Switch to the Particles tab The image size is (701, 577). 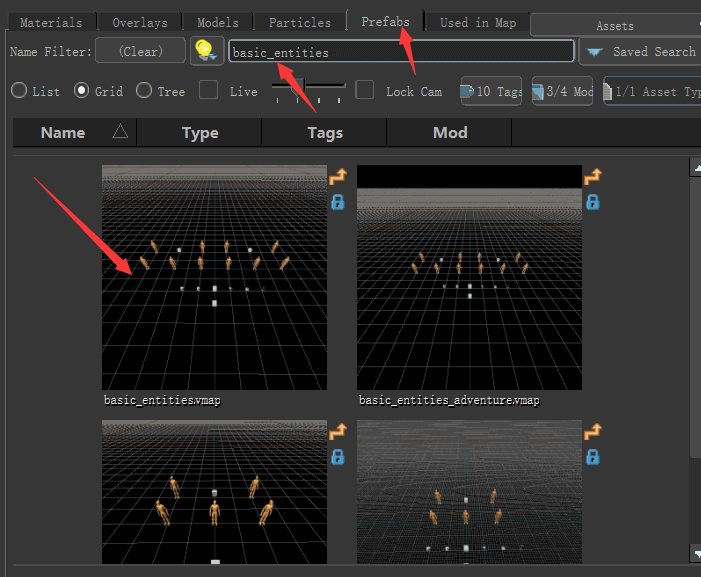[x=300, y=22]
